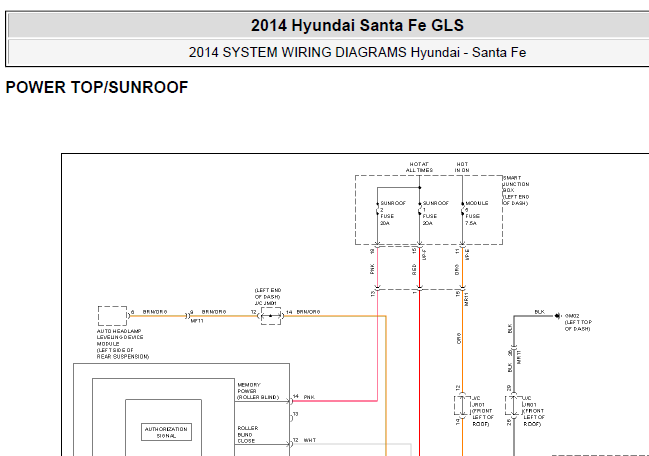Viewport: 649px width, 456px height.
Task: Click the 'MF11' connector label
Action: [197, 321]
